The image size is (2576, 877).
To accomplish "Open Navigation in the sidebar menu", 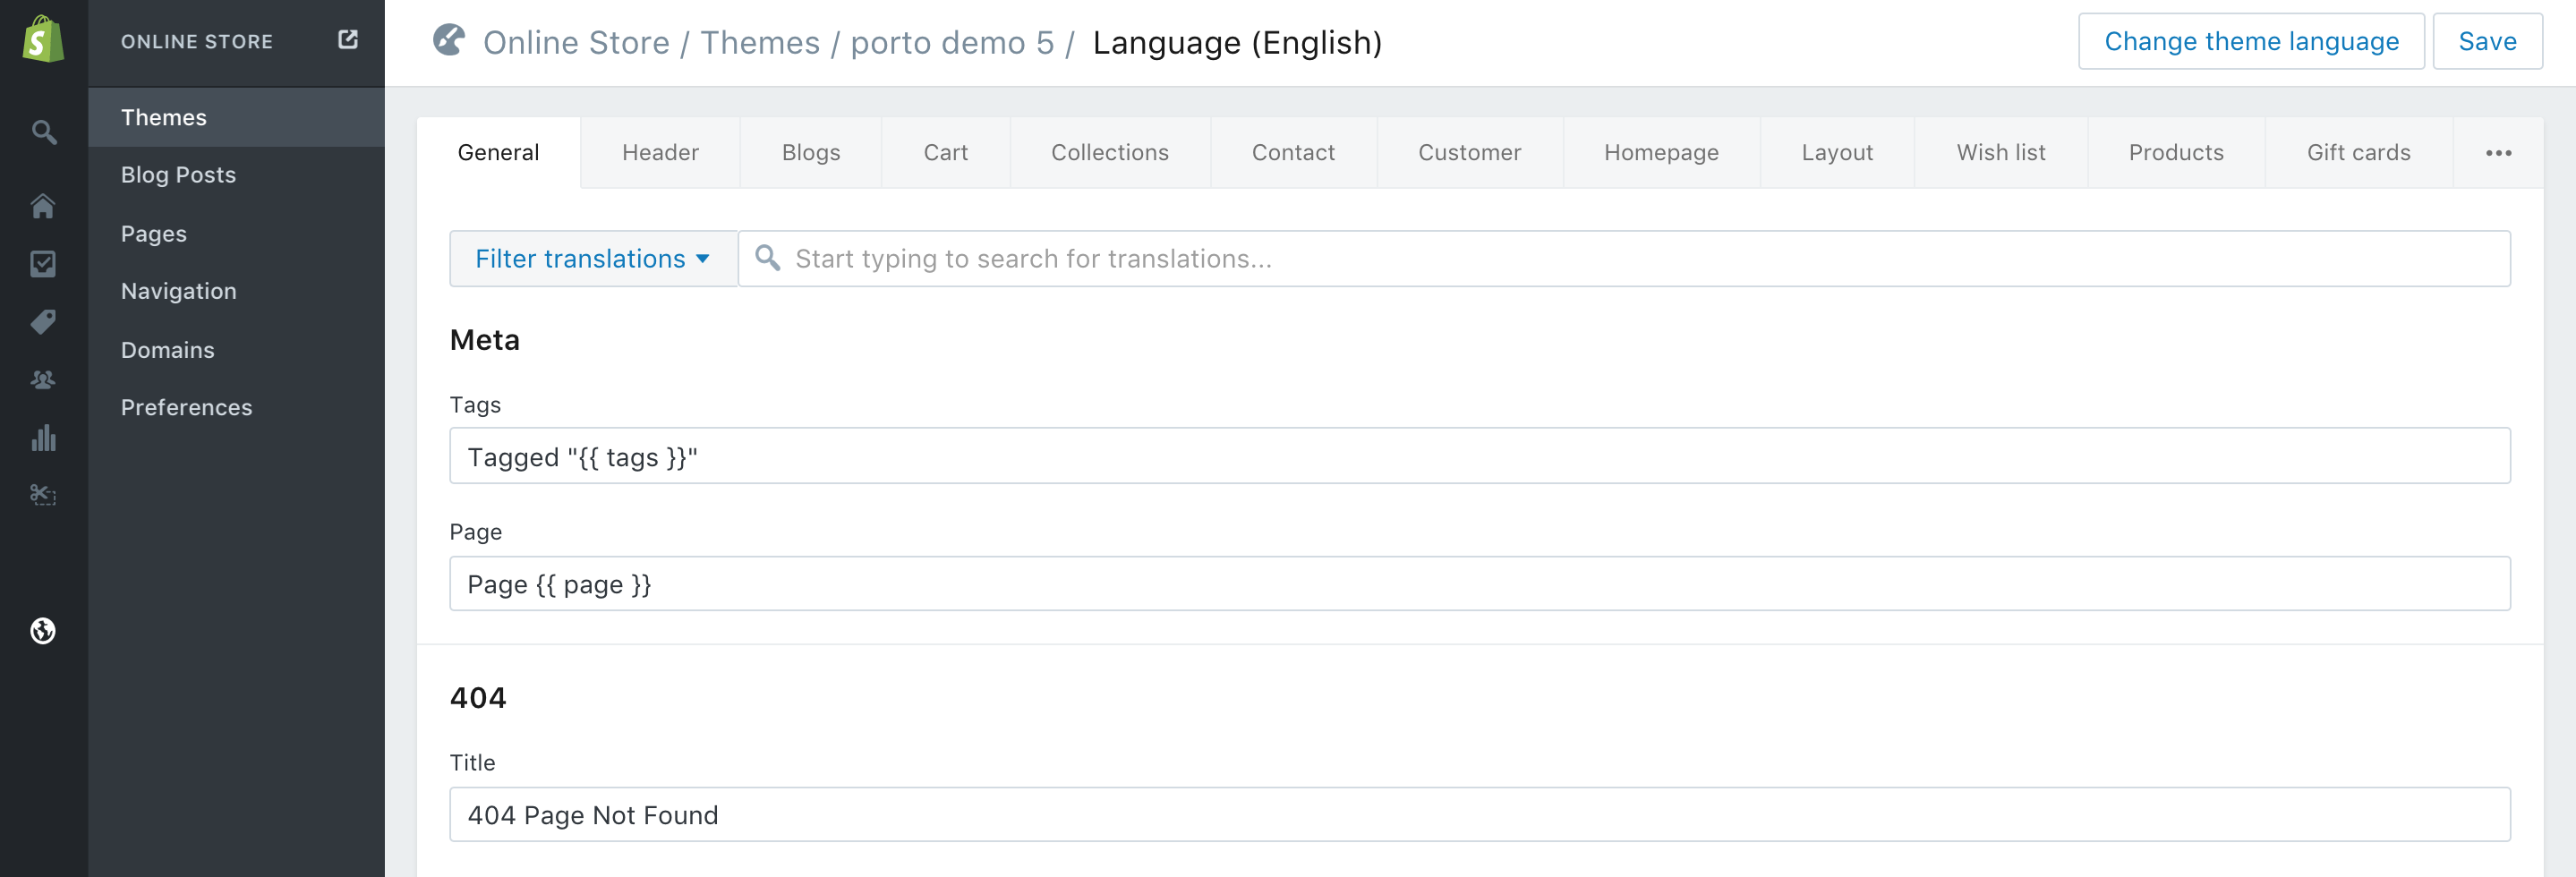I will coord(179,291).
